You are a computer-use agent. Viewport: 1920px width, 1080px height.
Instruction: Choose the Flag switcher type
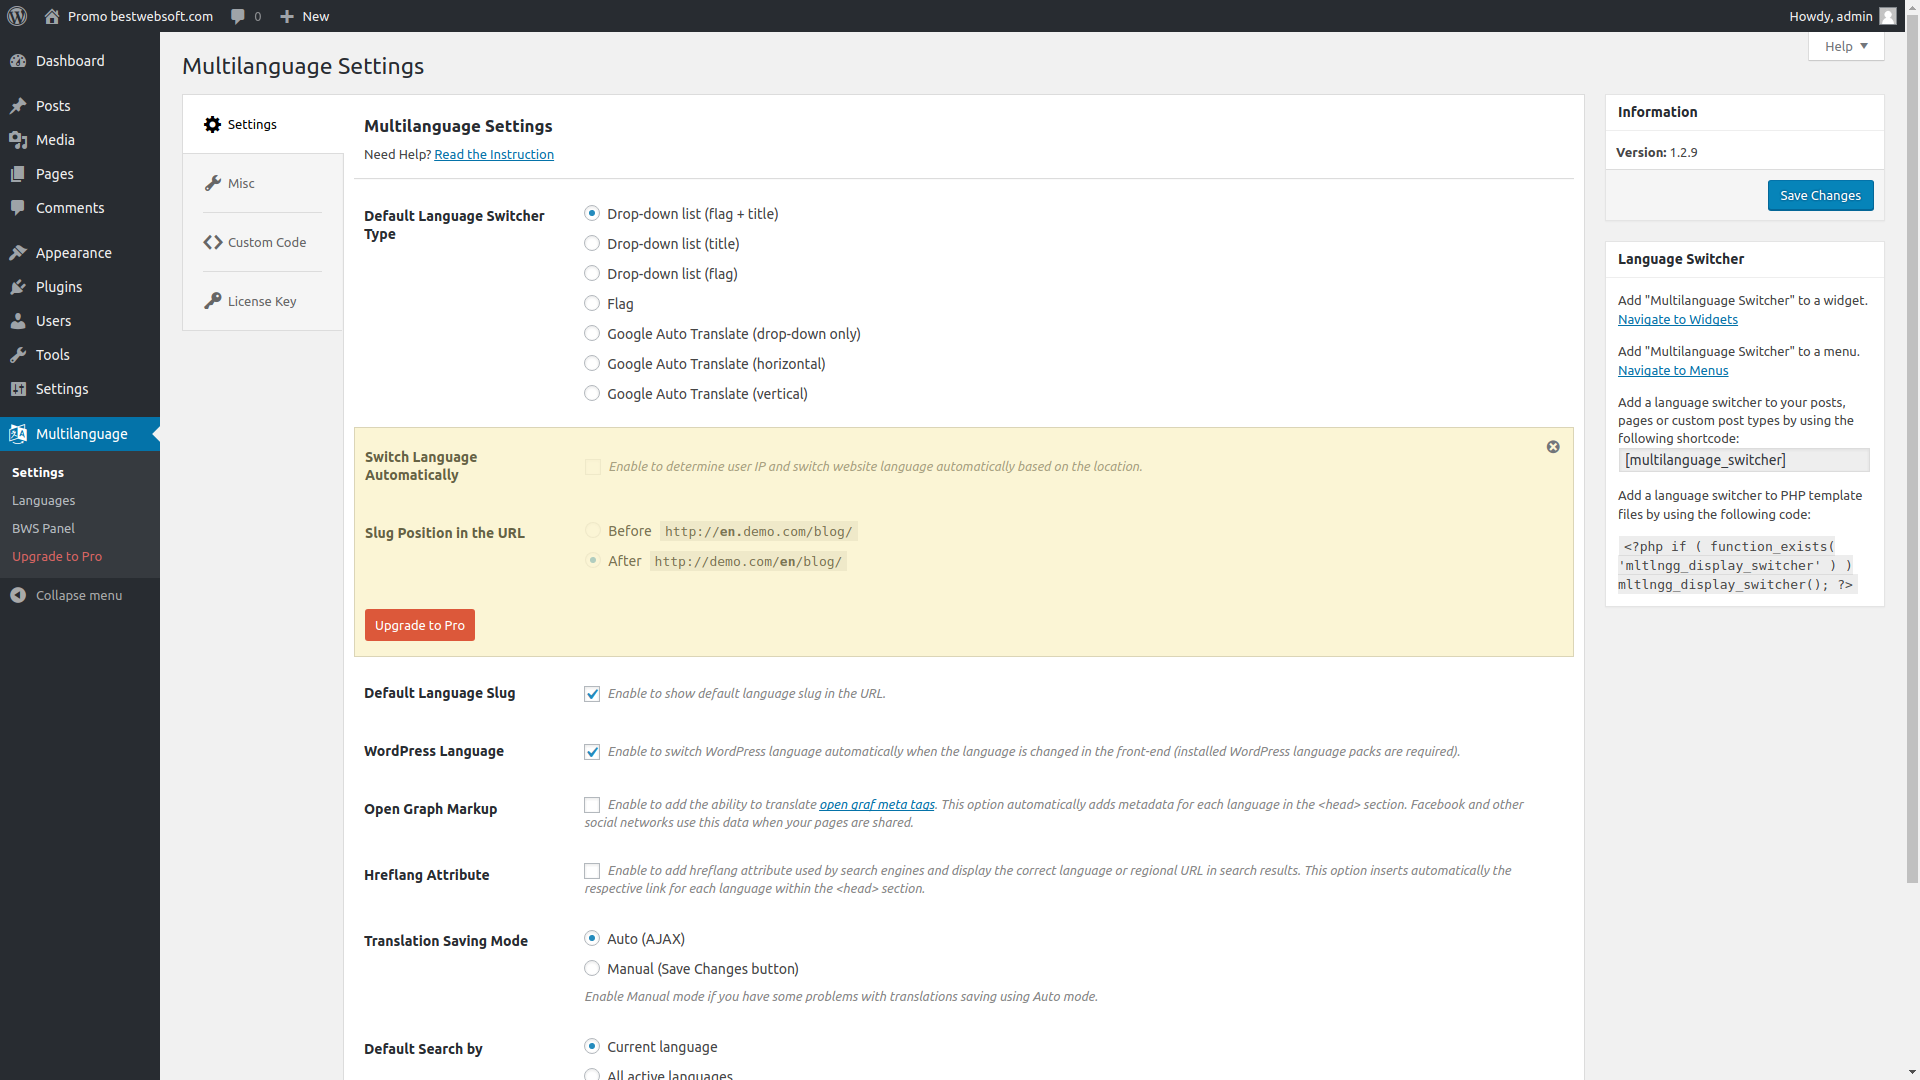click(x=592, y=303)
